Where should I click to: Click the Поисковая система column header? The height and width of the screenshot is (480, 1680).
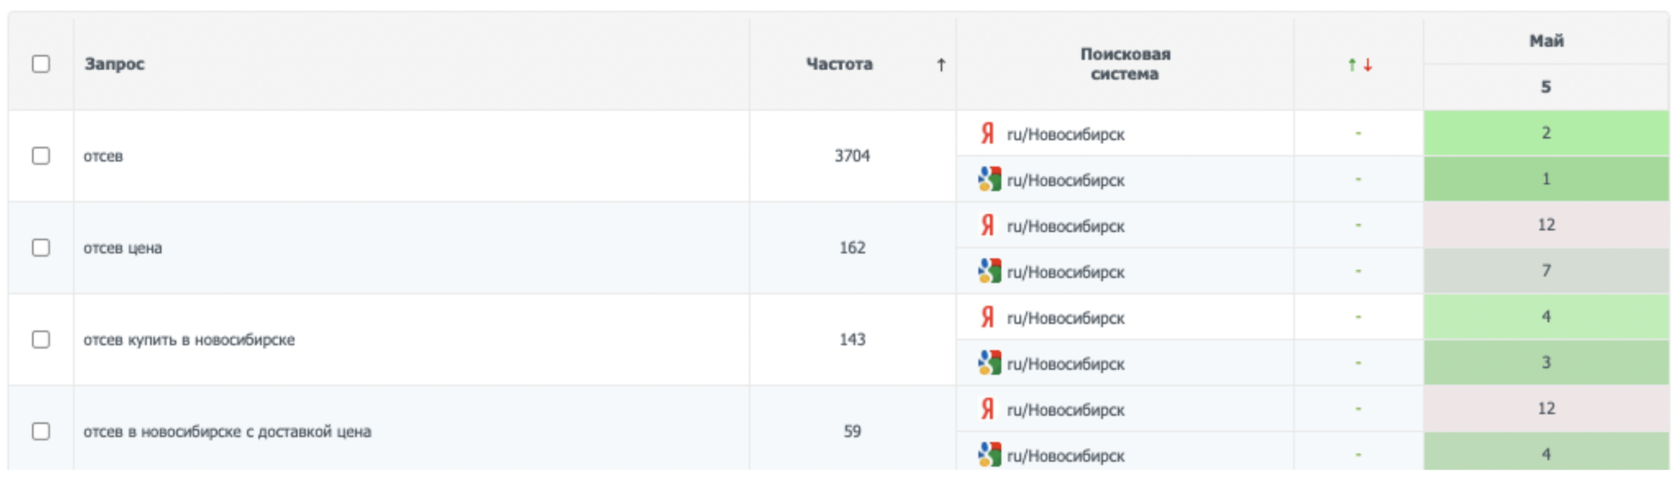(x=1124, y=64)
